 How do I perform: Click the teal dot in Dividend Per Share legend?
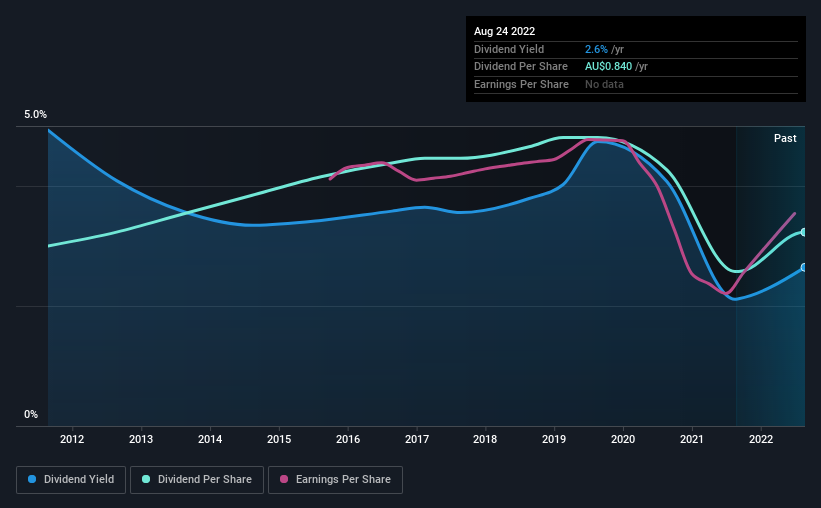tap(146, 479)
